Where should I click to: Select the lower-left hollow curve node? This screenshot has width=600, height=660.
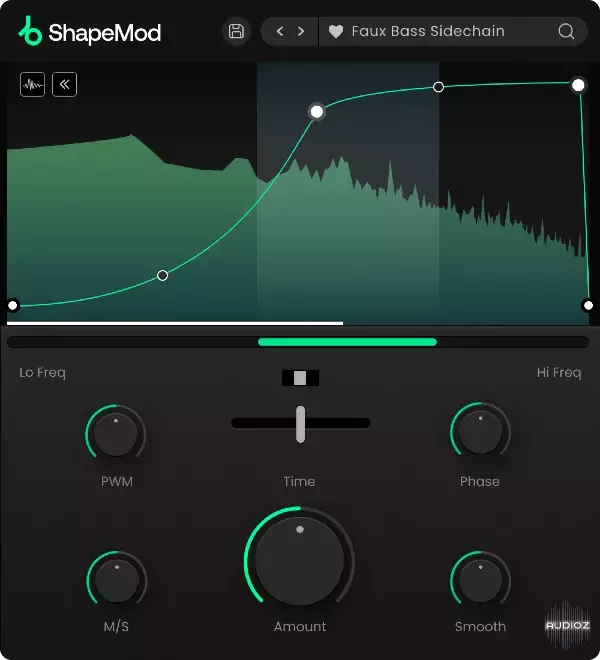click(x=163, y=275)
